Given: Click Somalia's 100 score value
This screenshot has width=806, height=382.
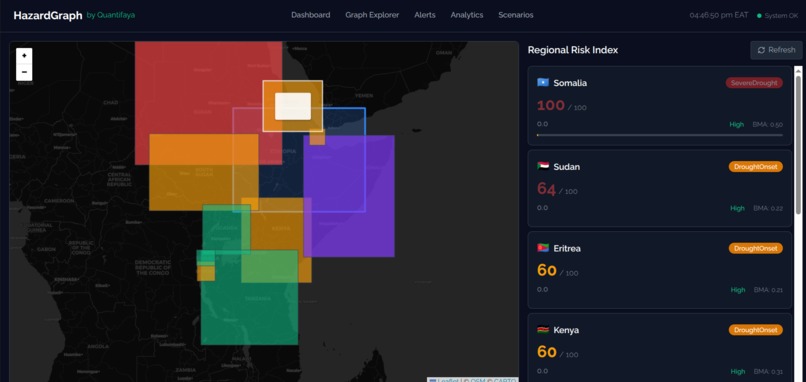Looking at the screenshot, I should (x=551, y=105).
